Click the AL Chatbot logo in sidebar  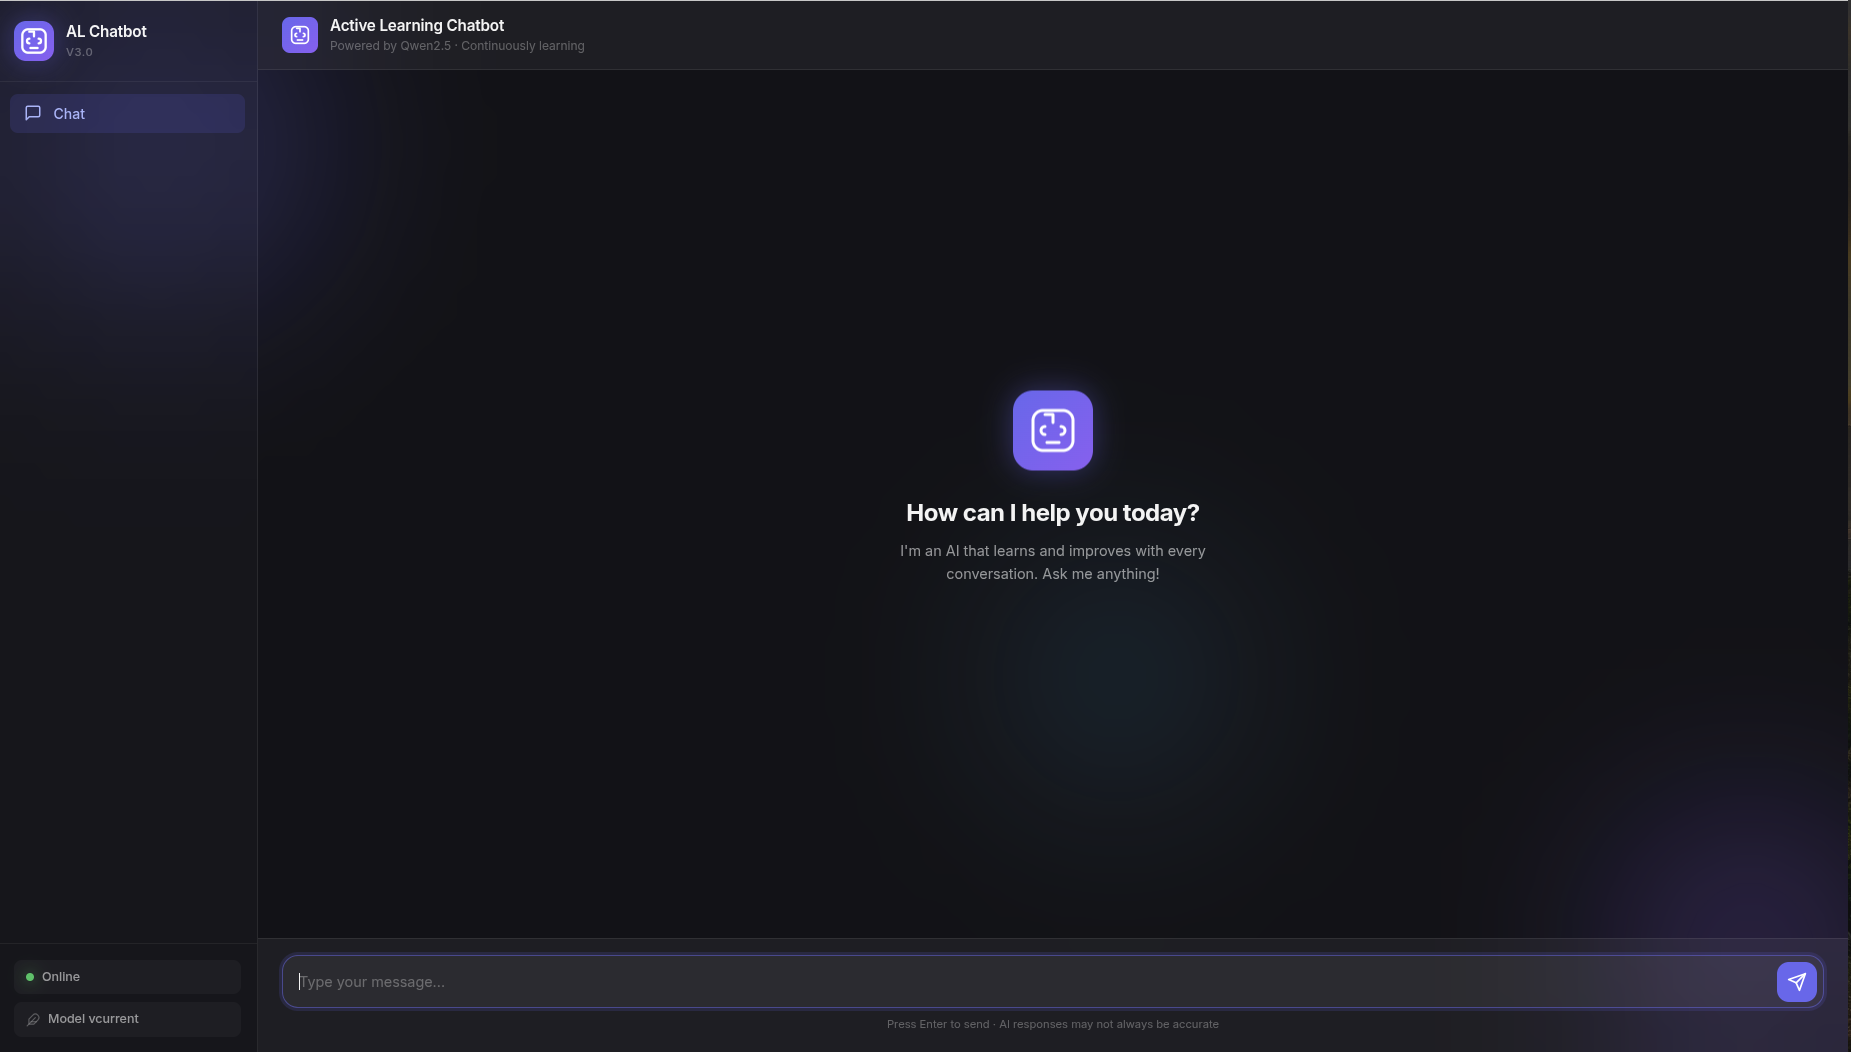pyautogui.click(x=34, y=41)
